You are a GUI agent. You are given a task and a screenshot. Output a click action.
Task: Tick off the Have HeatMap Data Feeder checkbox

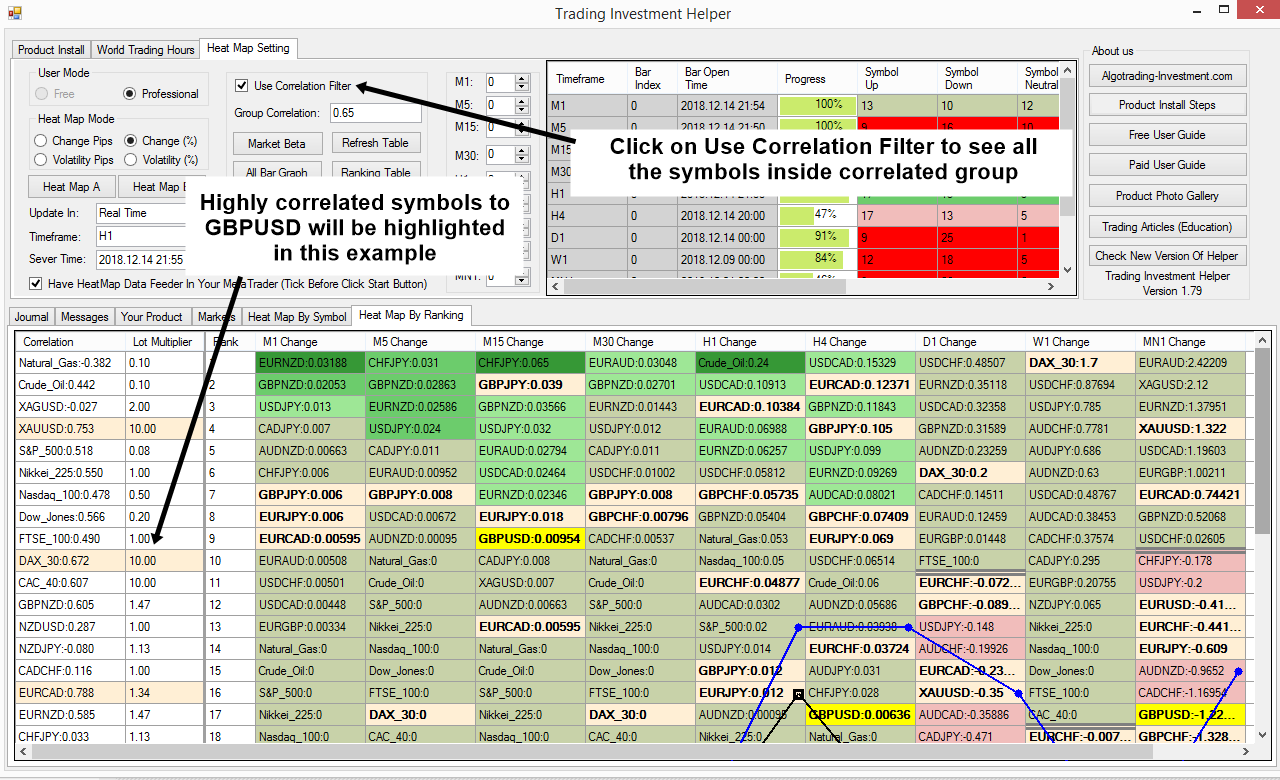point(35,283)
